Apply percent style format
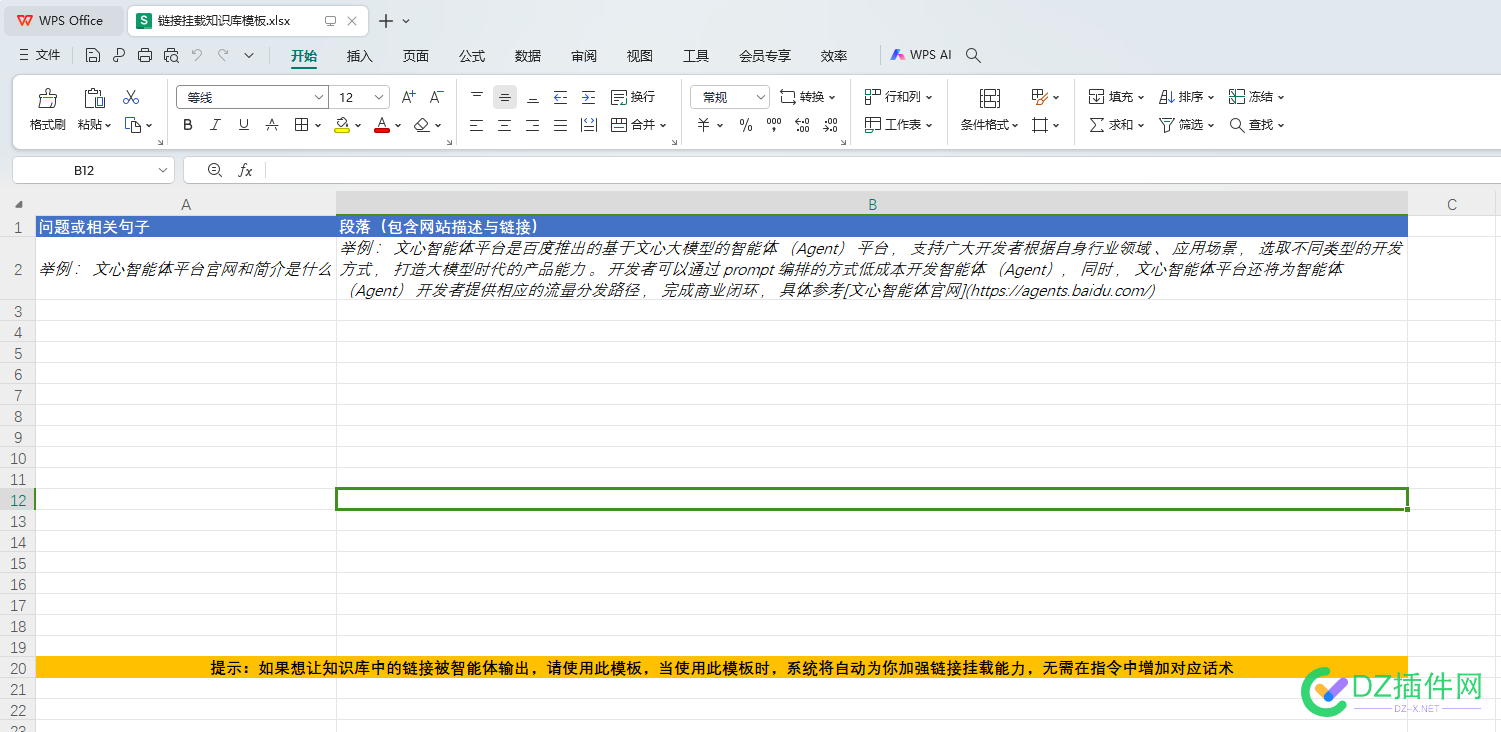Viewport: 1501px width, 732px height. (746, 125)
